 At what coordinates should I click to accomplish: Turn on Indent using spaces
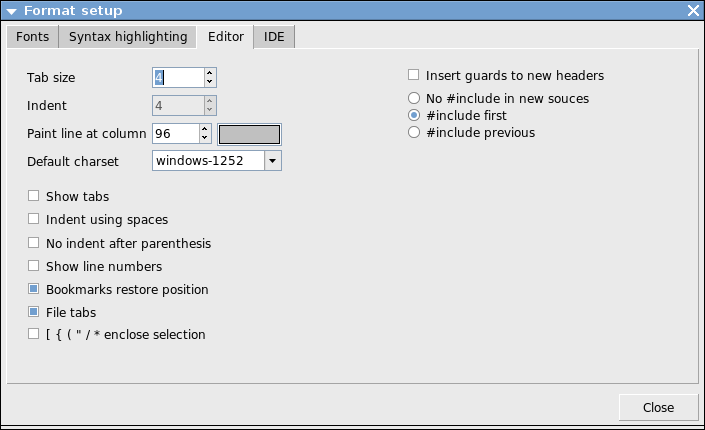34,220
